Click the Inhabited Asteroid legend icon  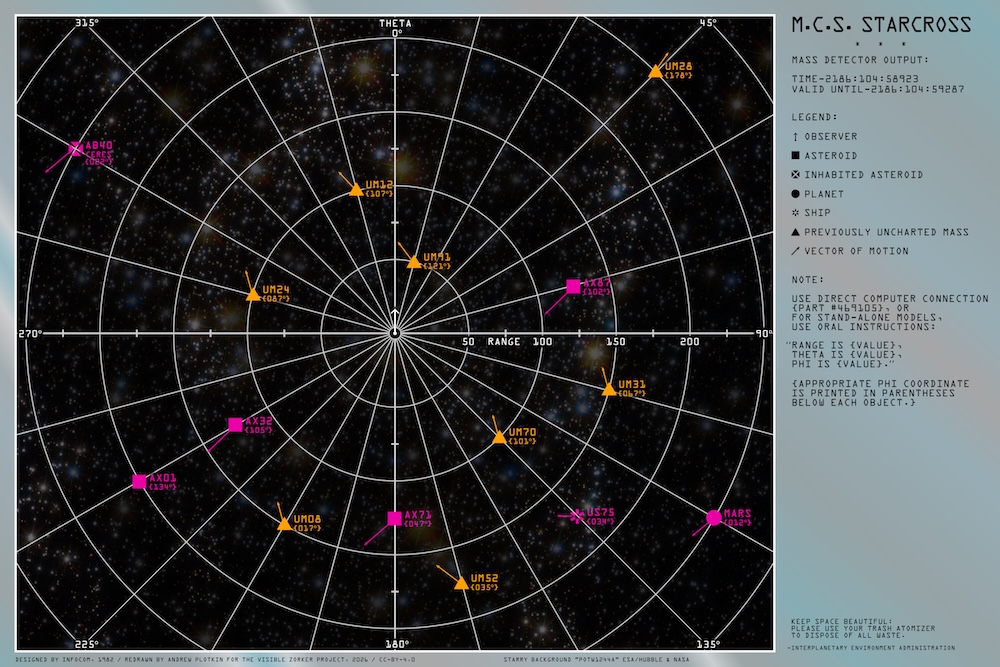[795, 174]
